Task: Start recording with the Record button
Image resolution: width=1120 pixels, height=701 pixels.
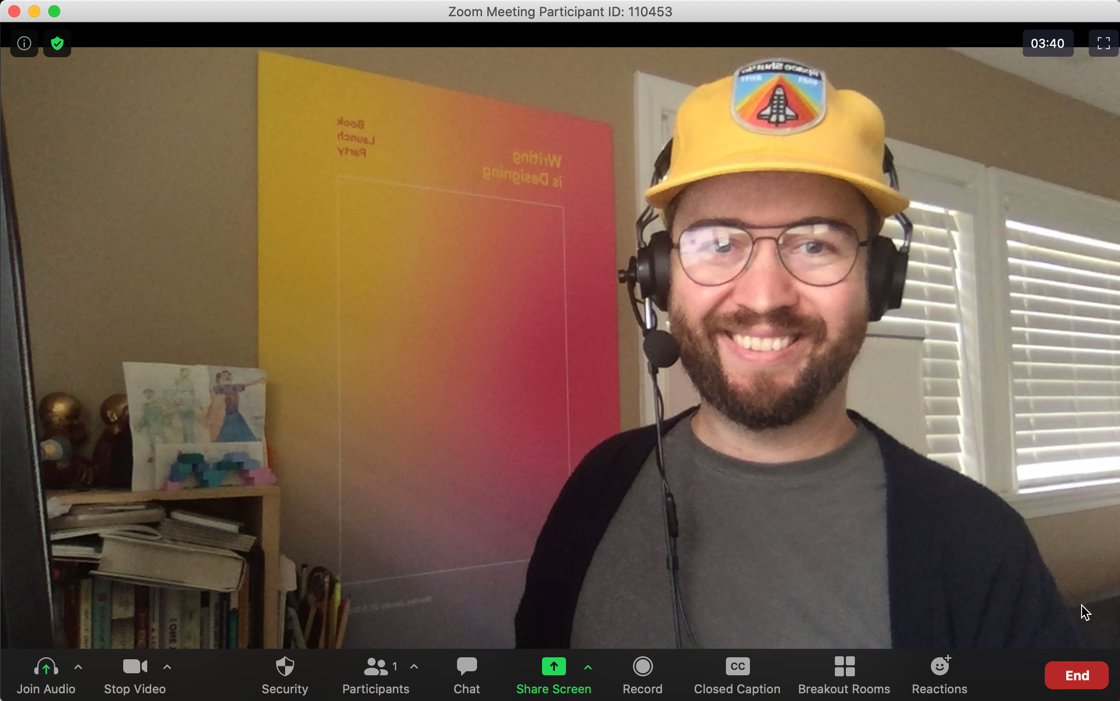Action: (642, 675)
